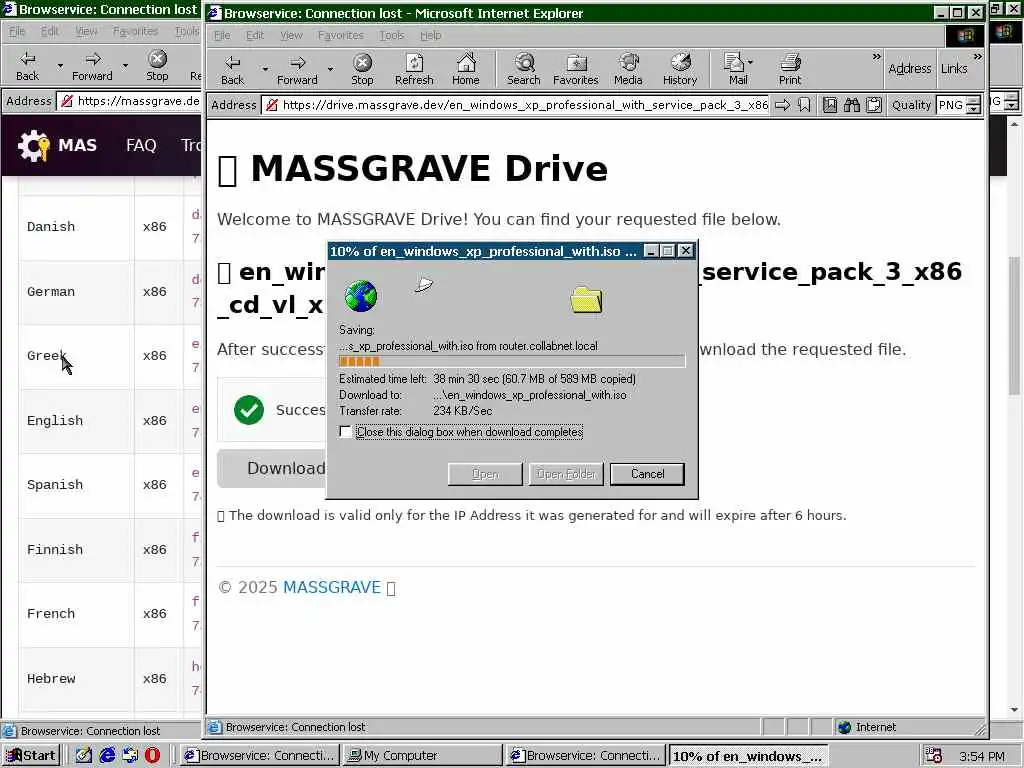Click the Links label on the toolbar

click(x=953, y=69)
